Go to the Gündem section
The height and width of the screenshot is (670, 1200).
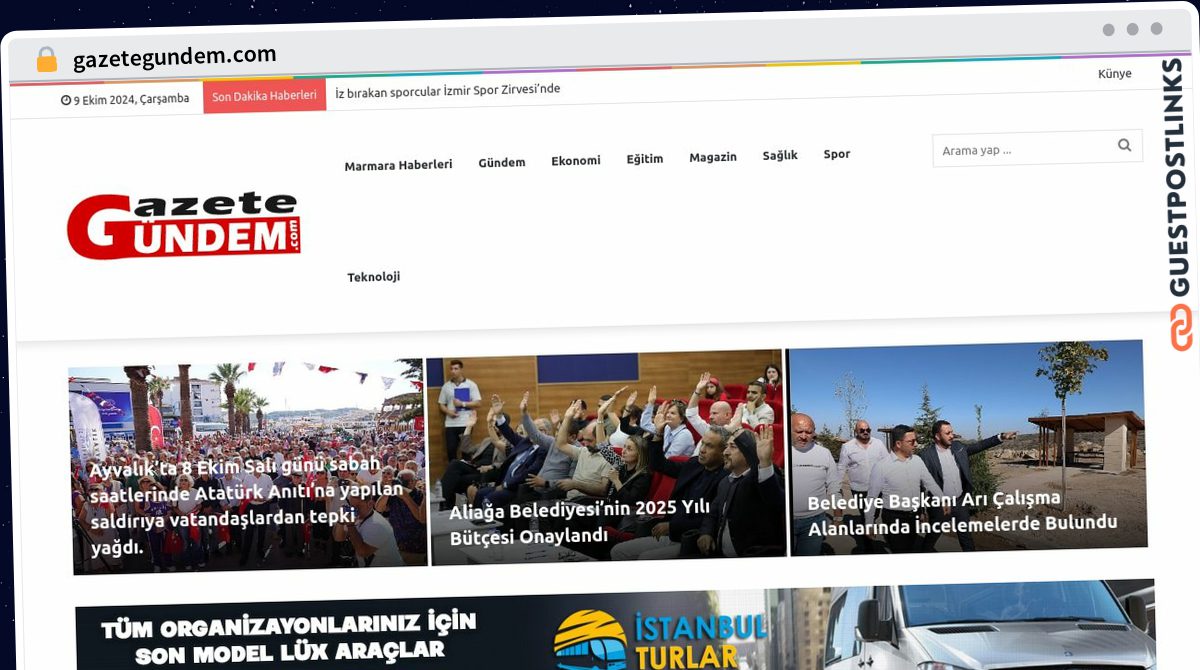[502, 162]
